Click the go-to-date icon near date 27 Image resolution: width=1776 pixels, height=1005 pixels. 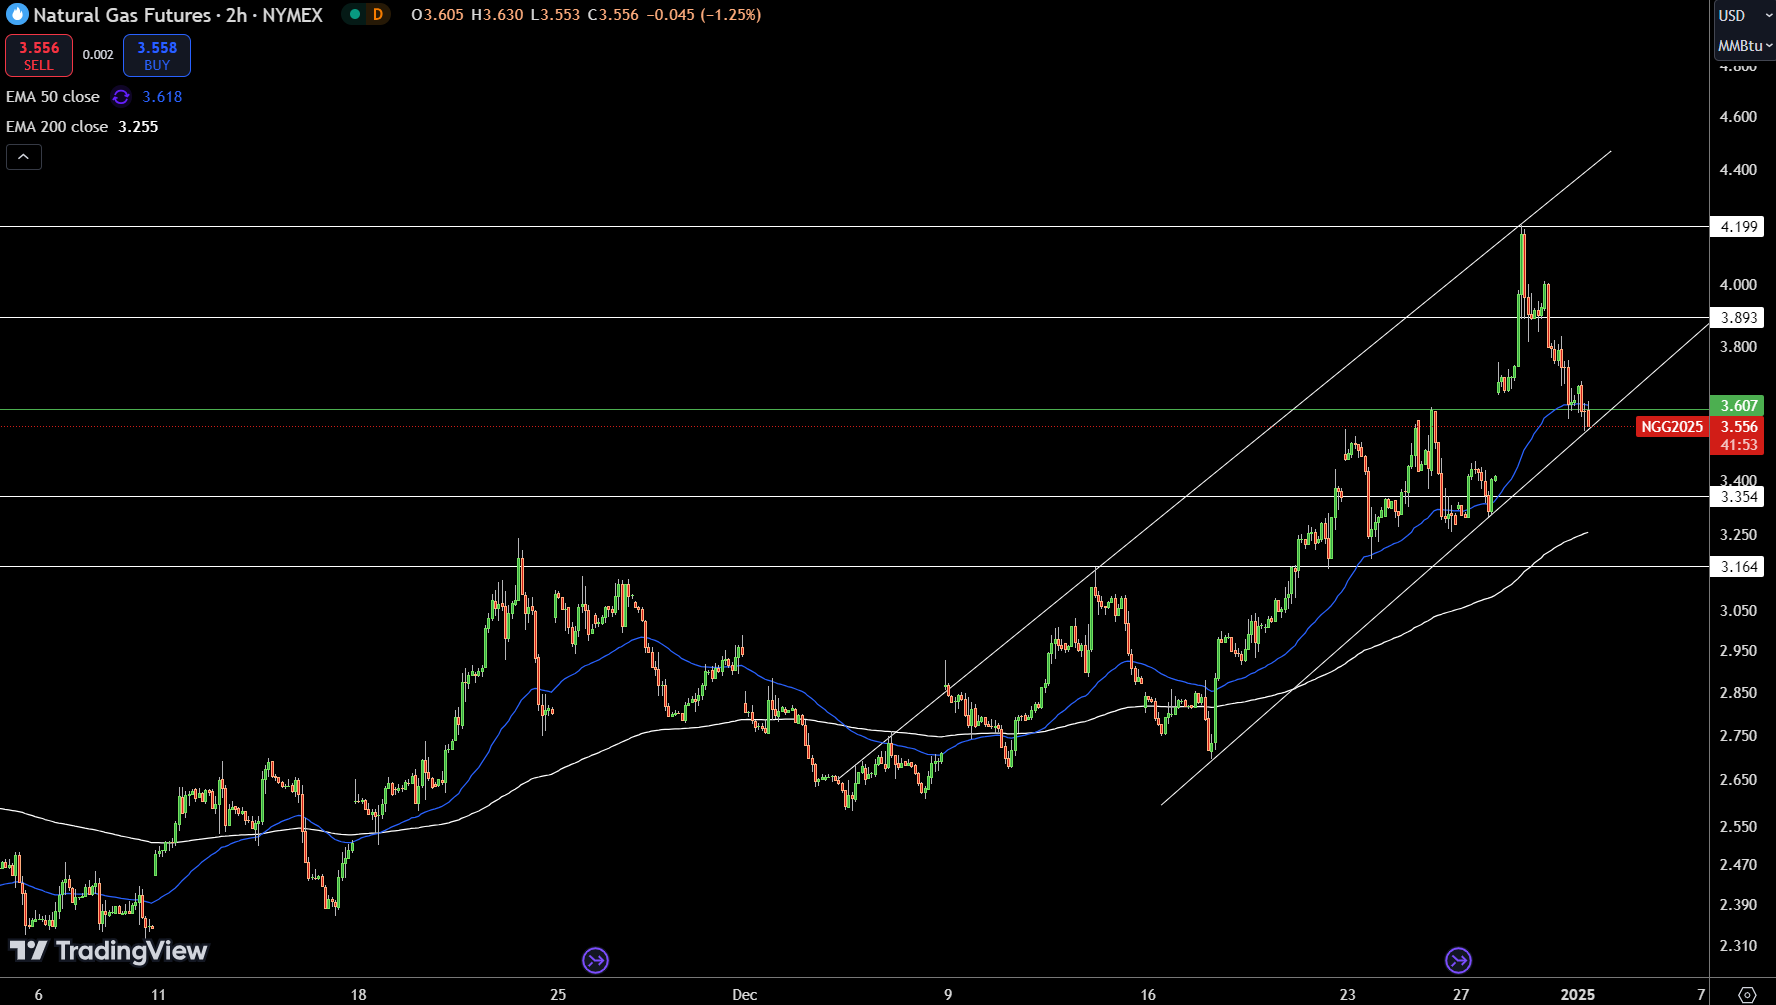click(1458, 961)
